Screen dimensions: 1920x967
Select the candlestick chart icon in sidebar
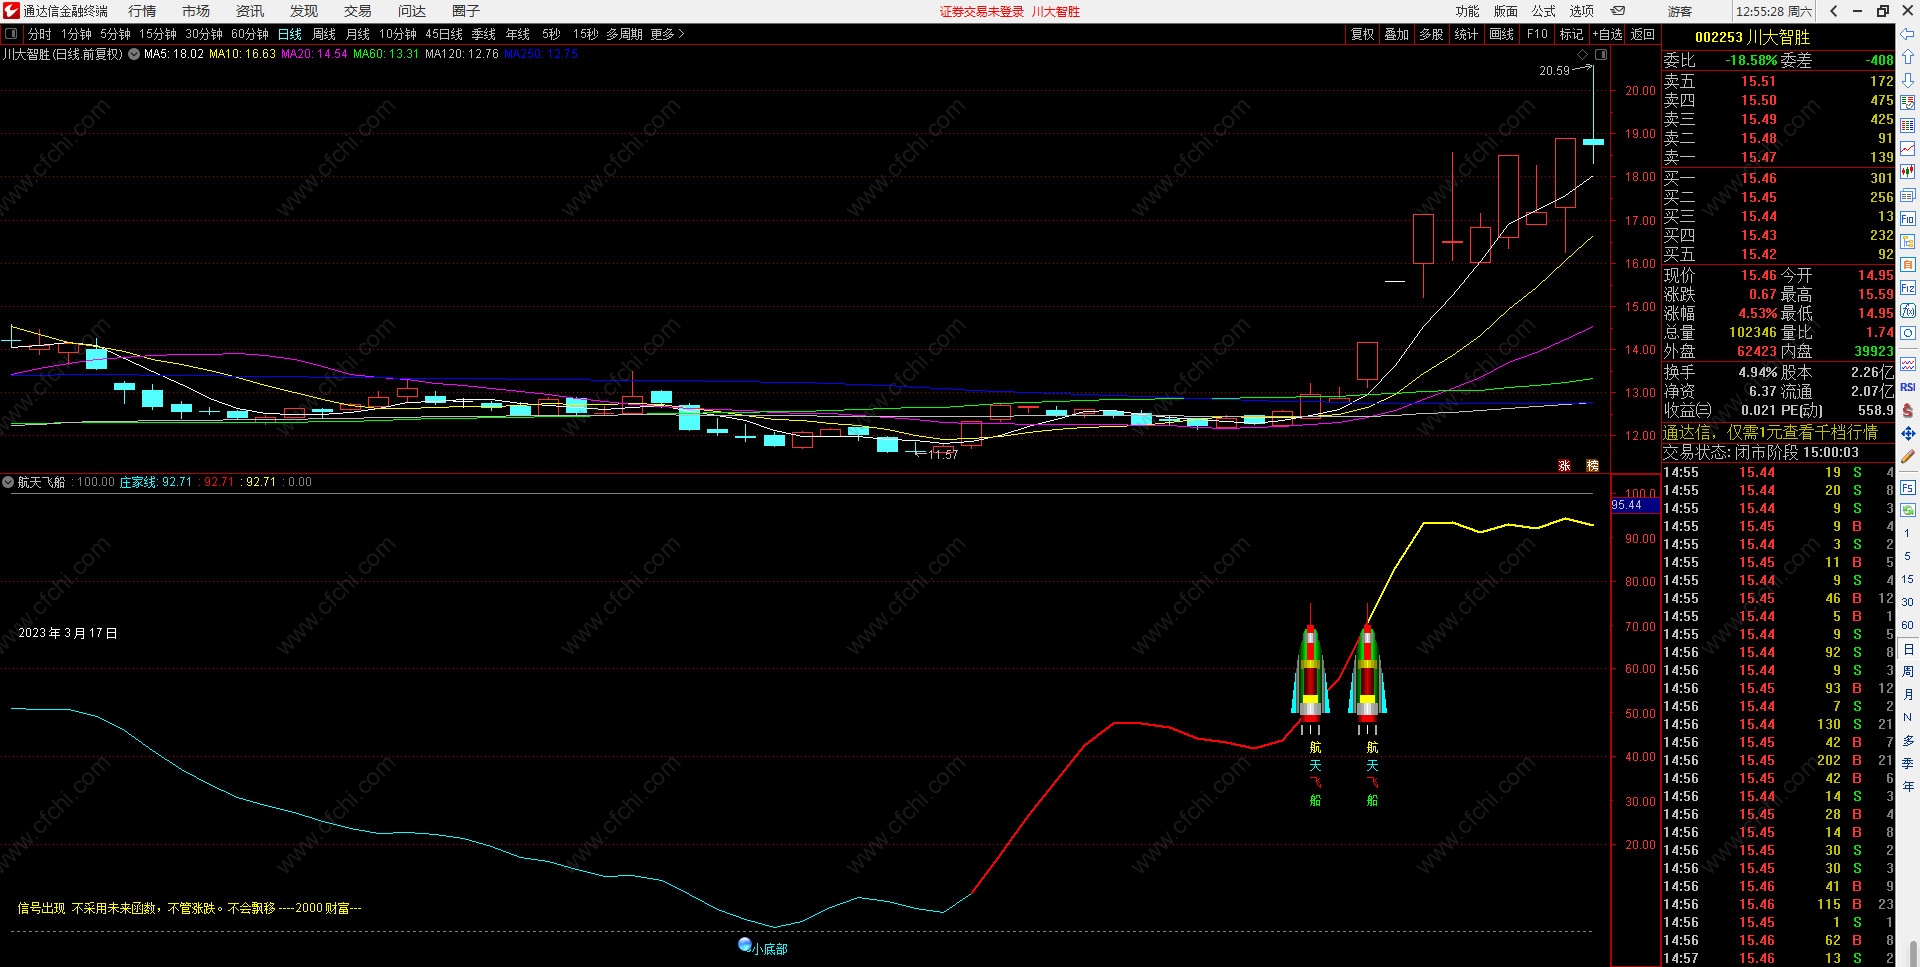[1908, 172]
